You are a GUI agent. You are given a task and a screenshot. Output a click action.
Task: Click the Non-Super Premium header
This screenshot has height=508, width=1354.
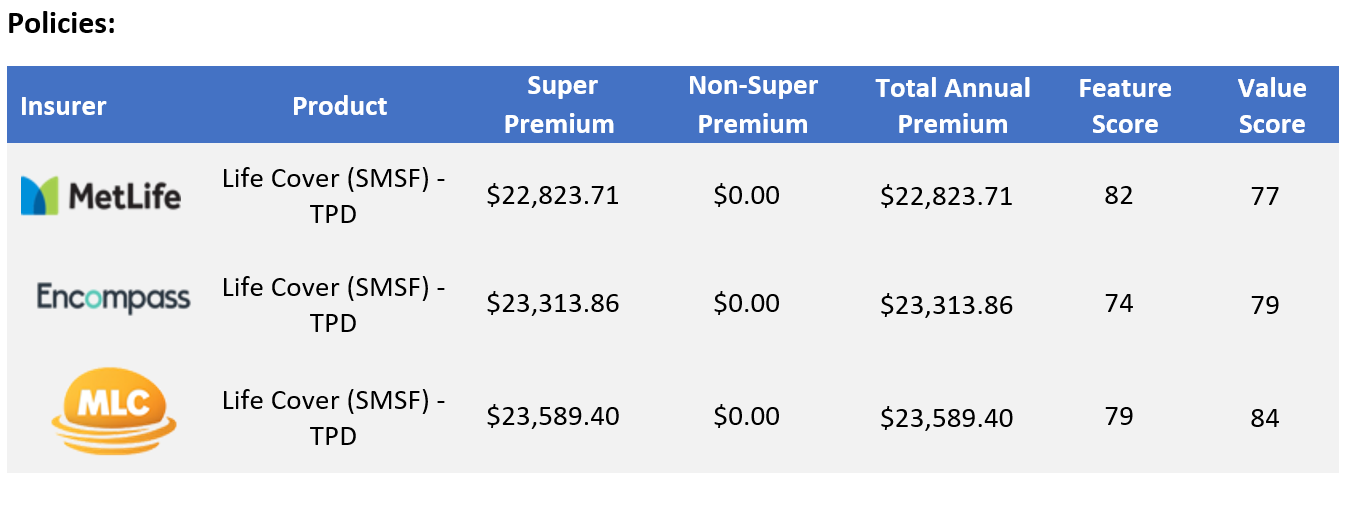coord(753,105)
